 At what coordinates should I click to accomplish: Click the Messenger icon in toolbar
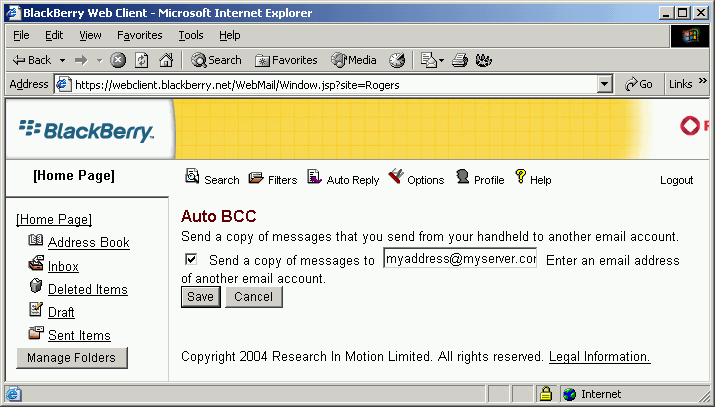point(484,60)
